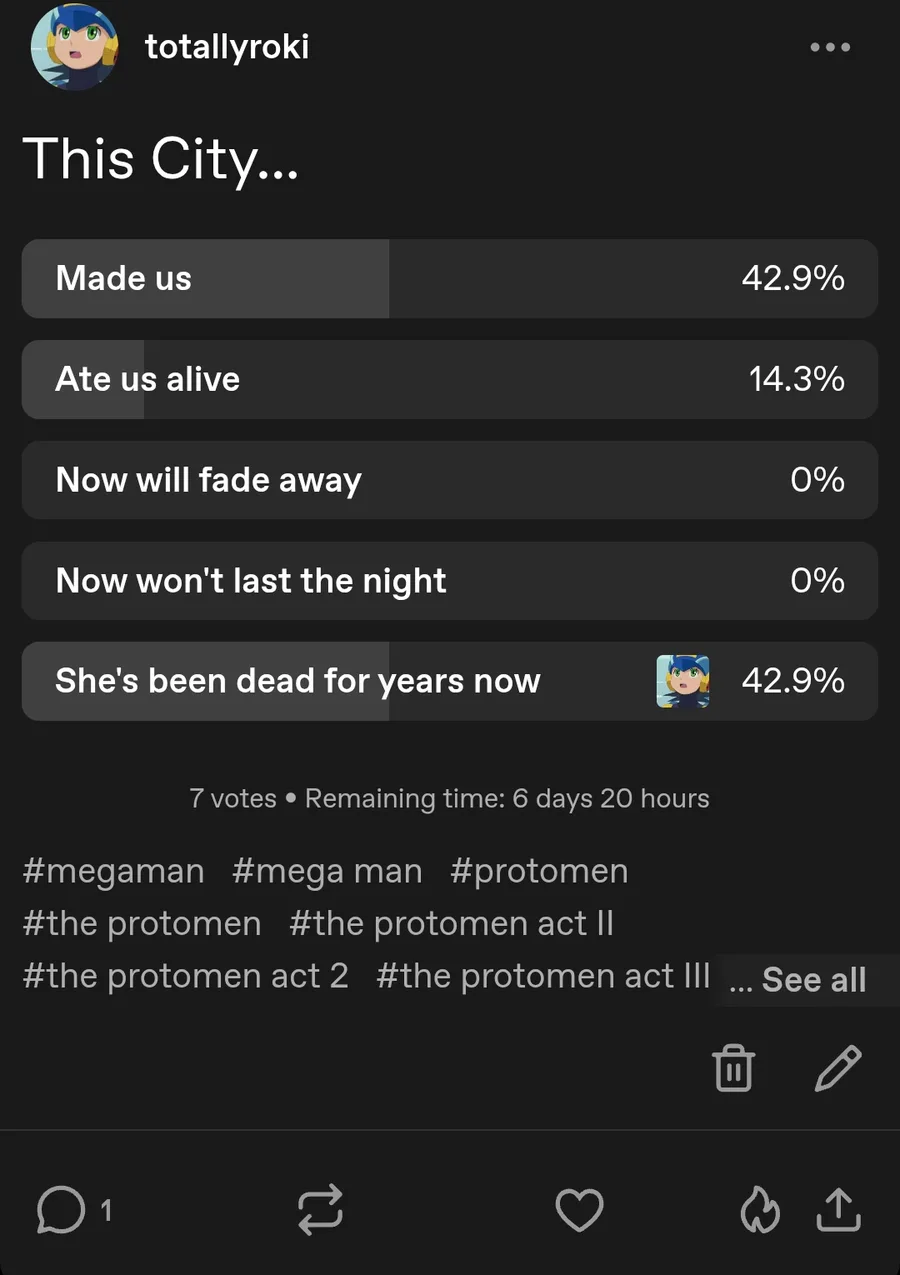Choose the "Ate us alive" poll option
Viewport: 900px width, 1275px height.
tap(449, 379)
